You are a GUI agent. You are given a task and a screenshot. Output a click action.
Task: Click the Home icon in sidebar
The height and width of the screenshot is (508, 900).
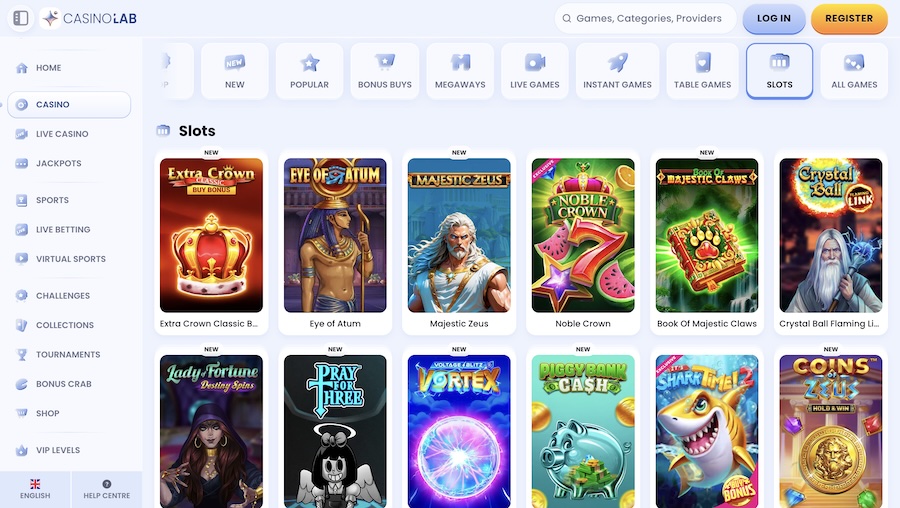click(x=22, y=68)
